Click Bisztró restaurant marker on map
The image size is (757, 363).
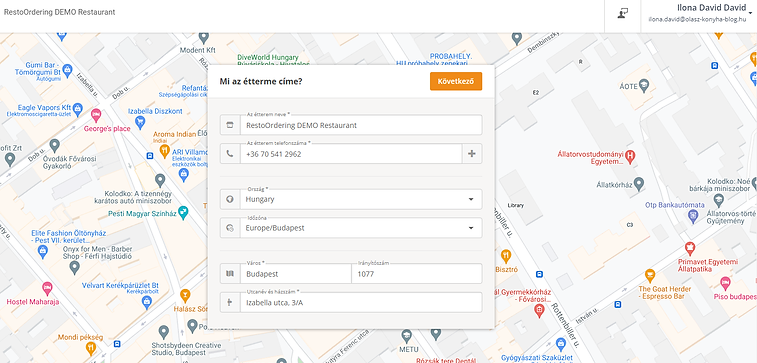pyautogui.click(x=505, y=256)
